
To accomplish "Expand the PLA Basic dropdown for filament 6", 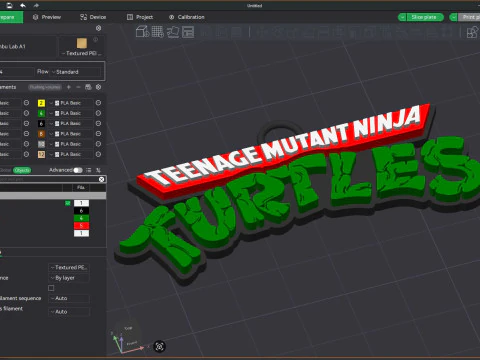I will point(71,124).
